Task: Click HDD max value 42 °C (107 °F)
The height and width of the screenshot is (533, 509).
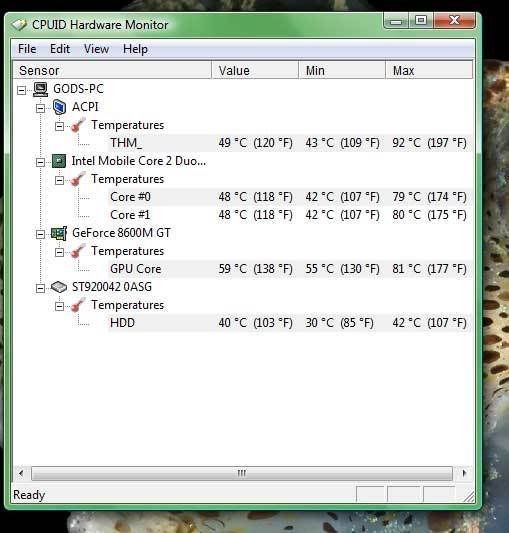Action: coord(429,323)
